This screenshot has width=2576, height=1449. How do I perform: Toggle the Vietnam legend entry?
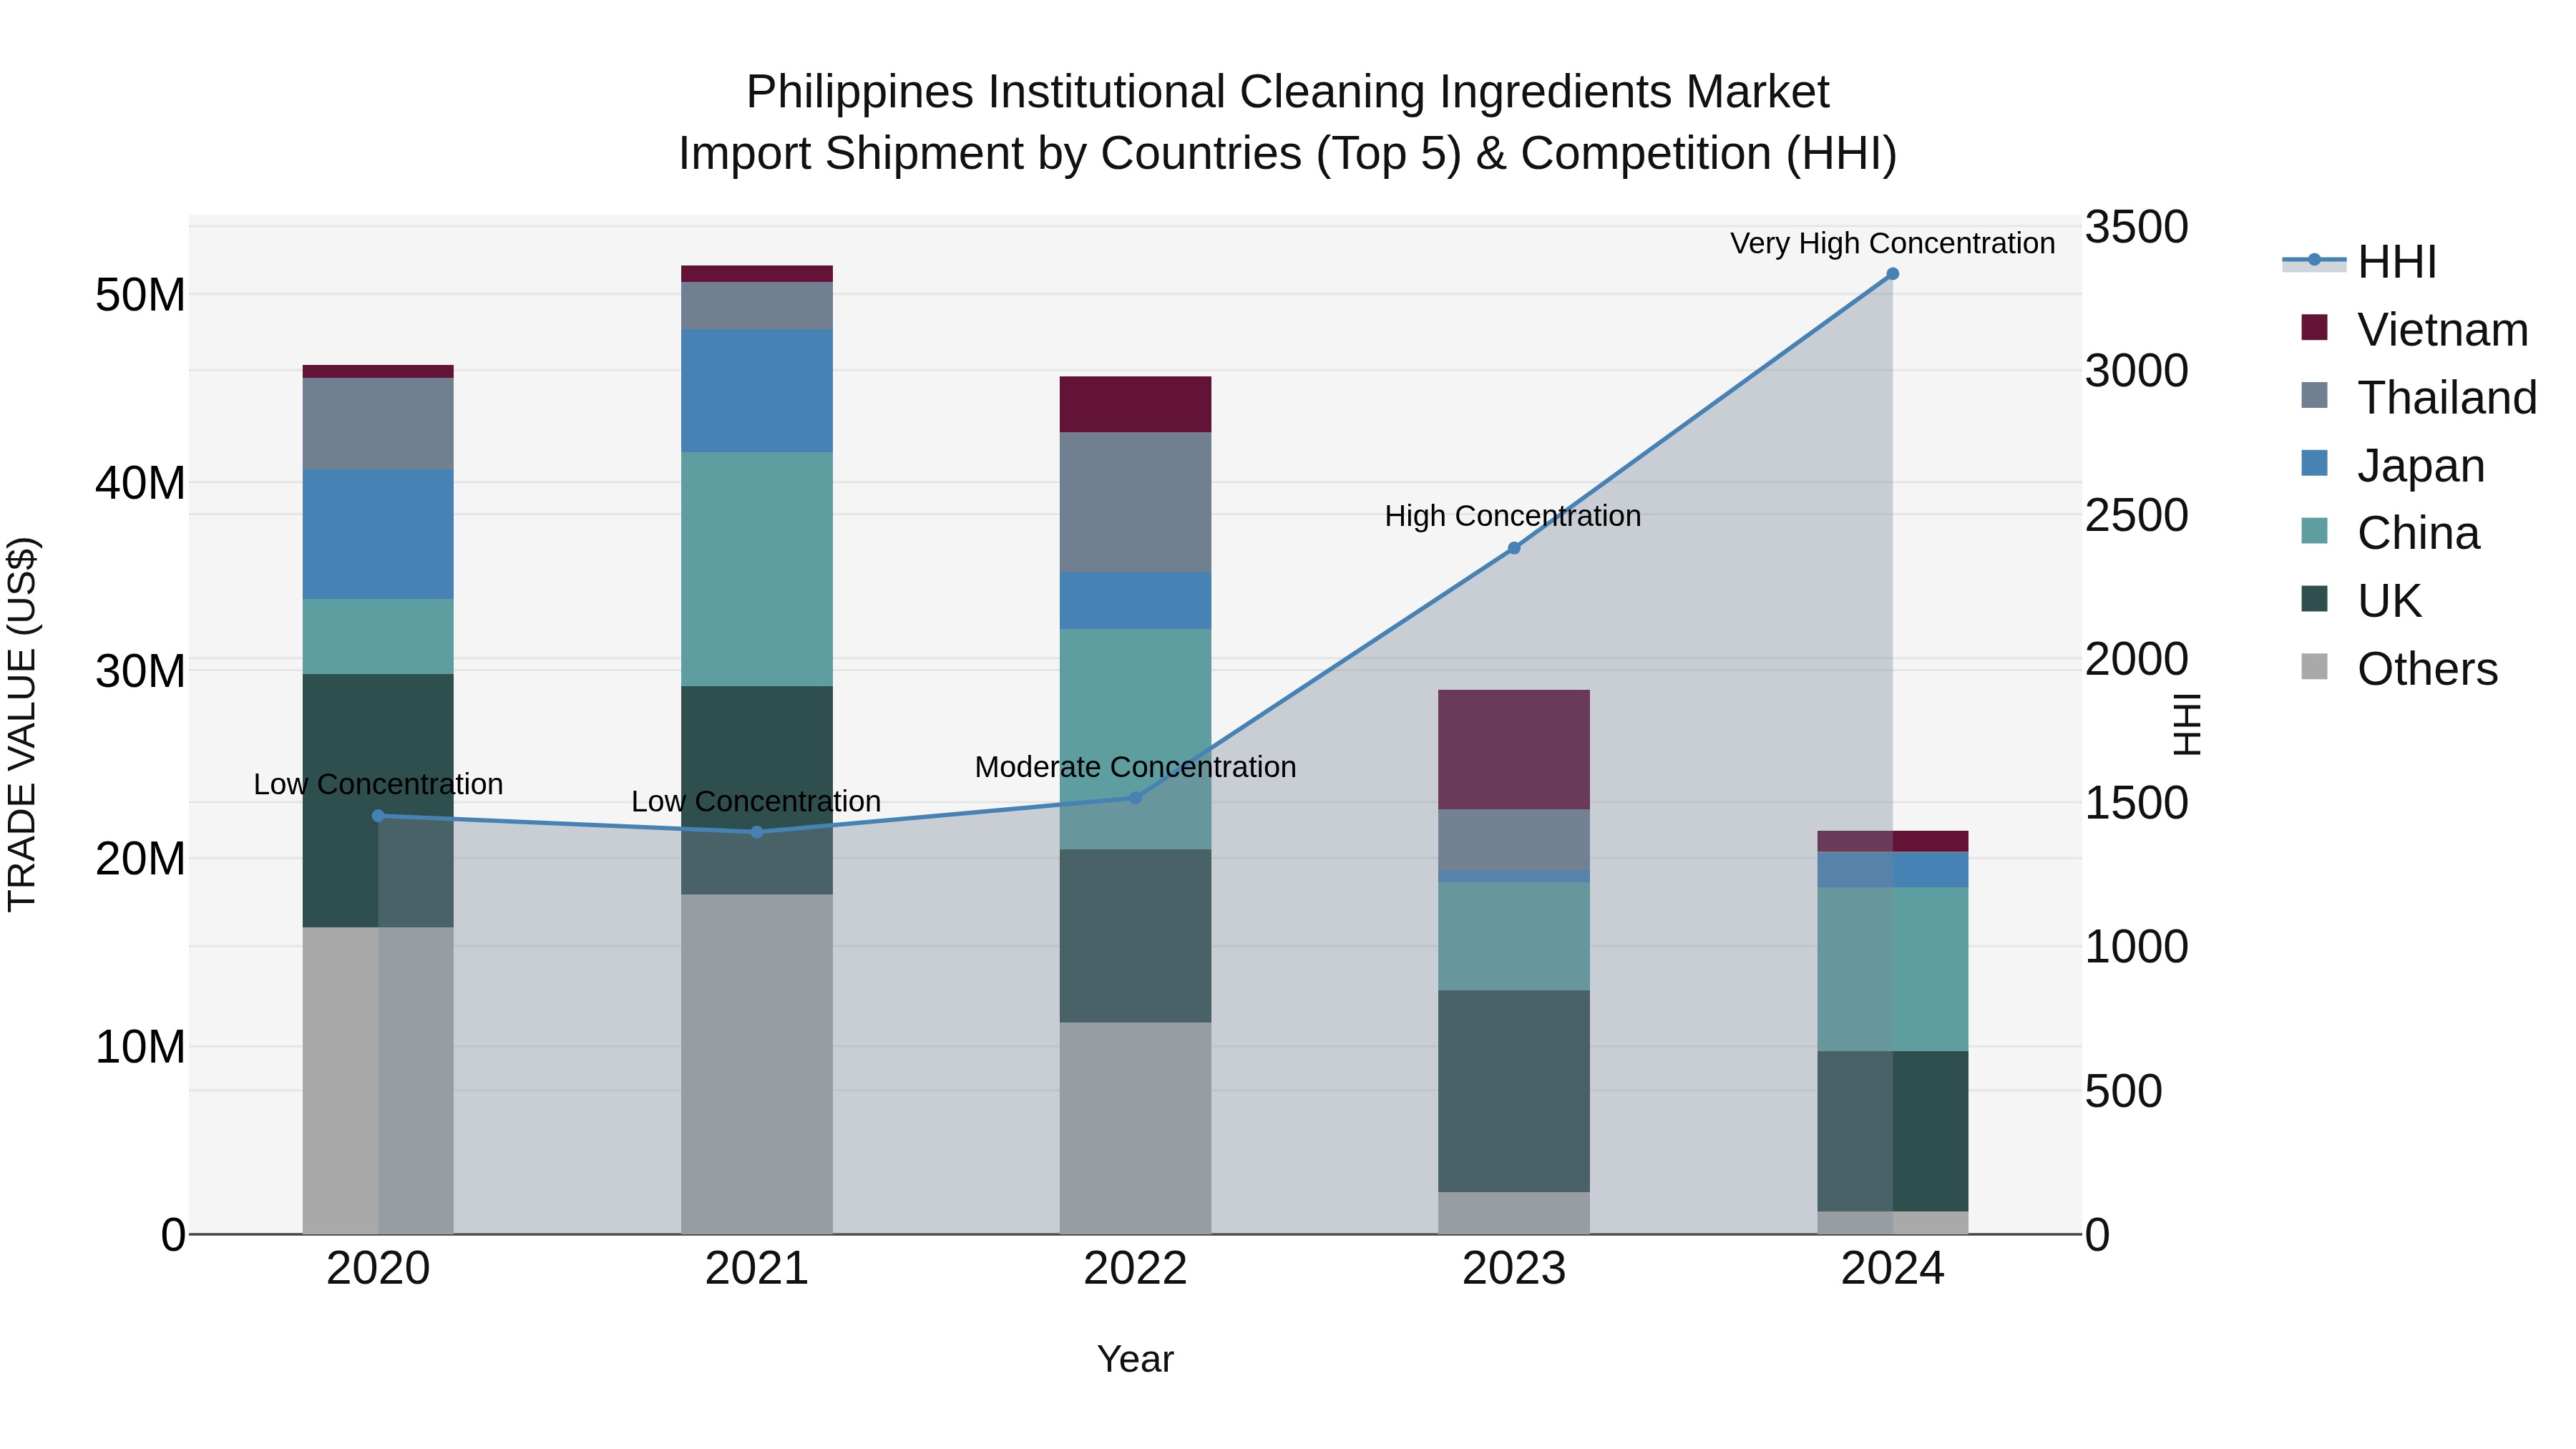2414,330
